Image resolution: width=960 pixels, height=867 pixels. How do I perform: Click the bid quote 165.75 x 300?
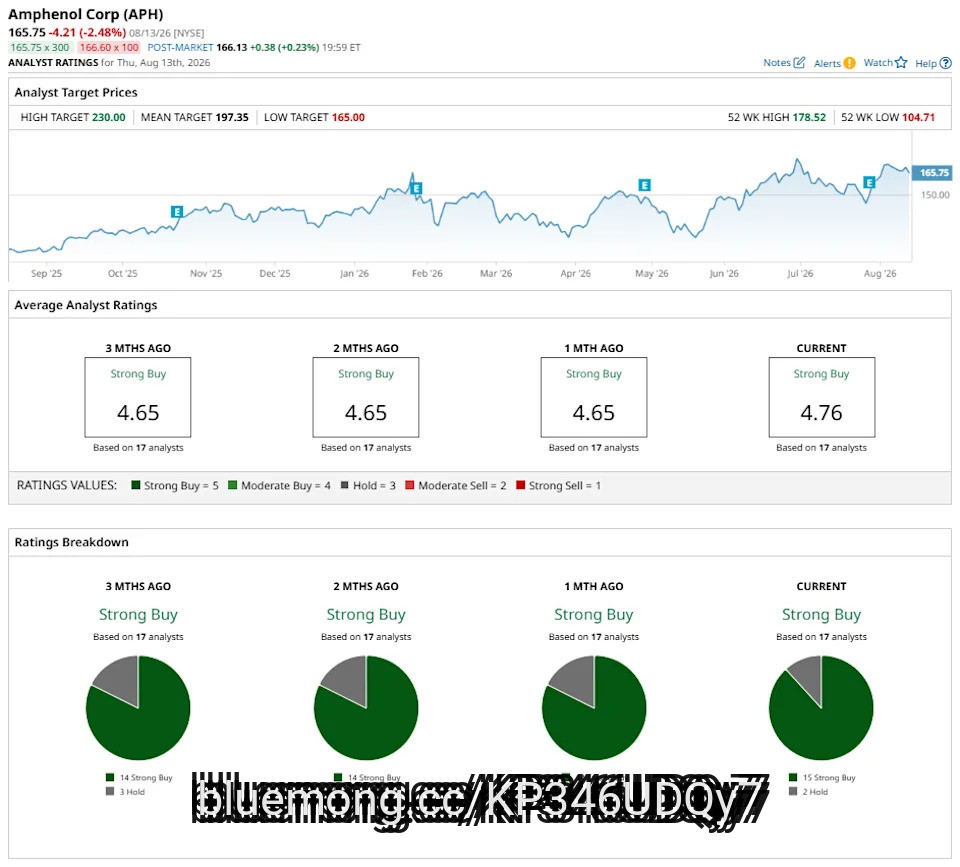pyautogui.click(x=40, y=47)
